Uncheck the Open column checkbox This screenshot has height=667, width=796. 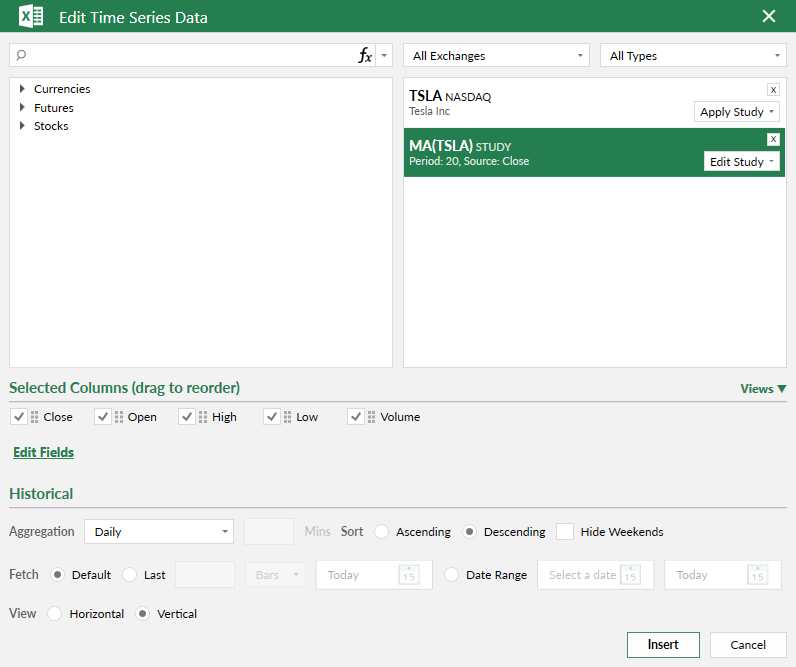pos(103,417)
